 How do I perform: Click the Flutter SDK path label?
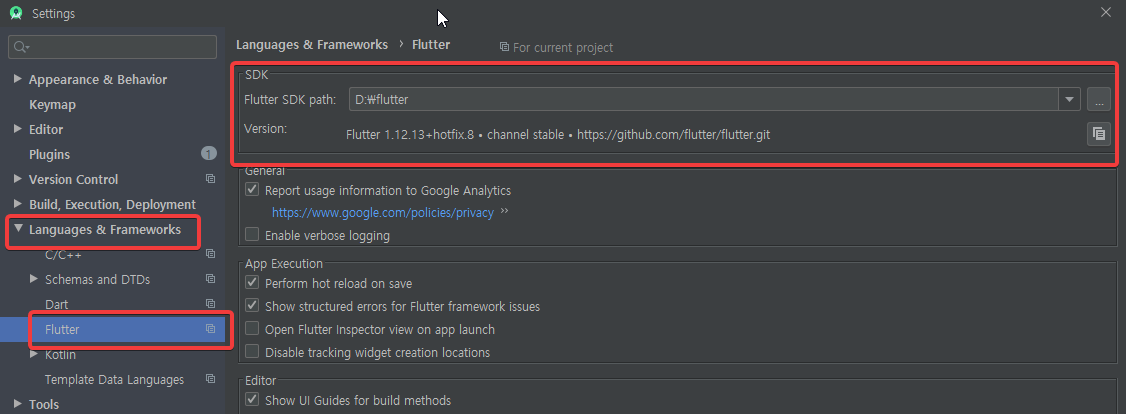click(290, 99)
